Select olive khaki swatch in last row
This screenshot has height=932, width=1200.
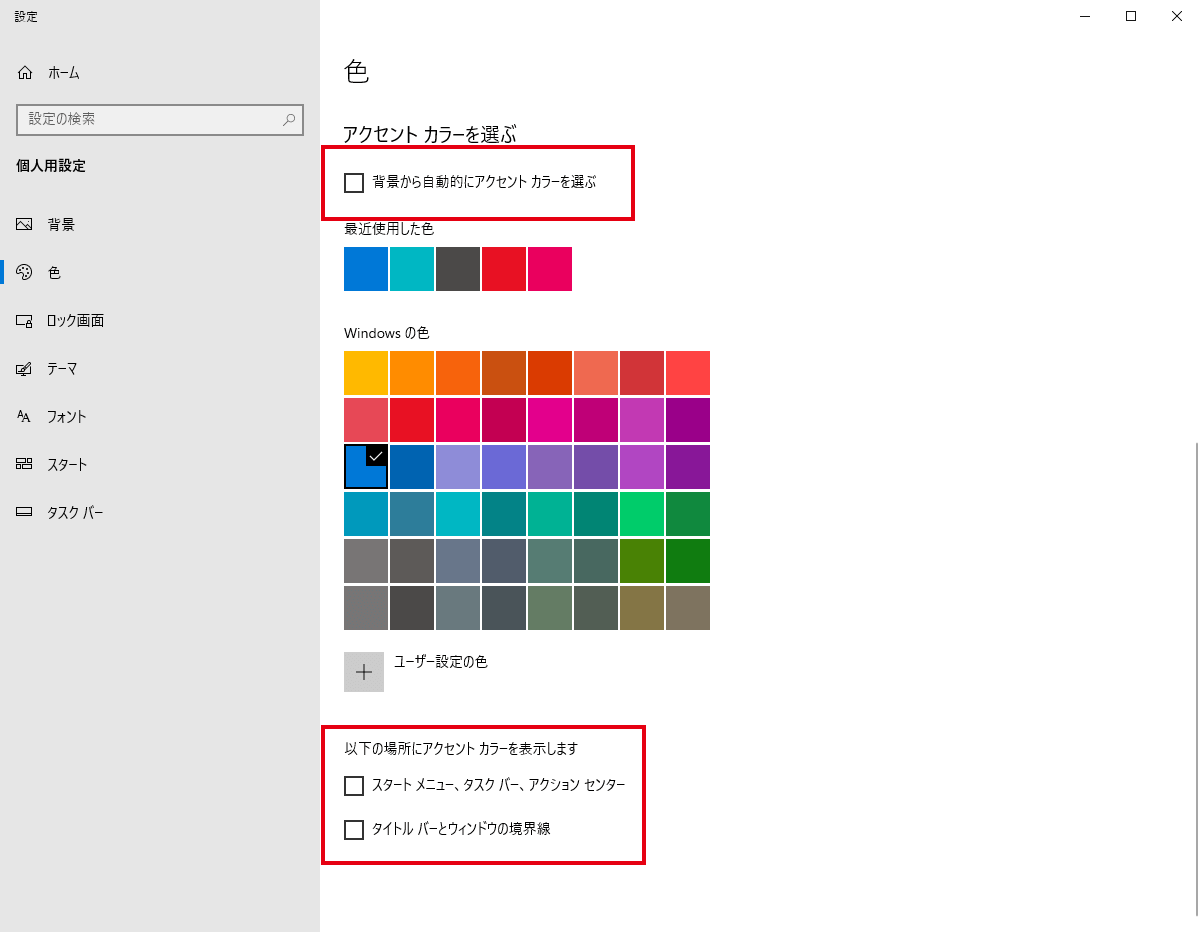[642, 608]
